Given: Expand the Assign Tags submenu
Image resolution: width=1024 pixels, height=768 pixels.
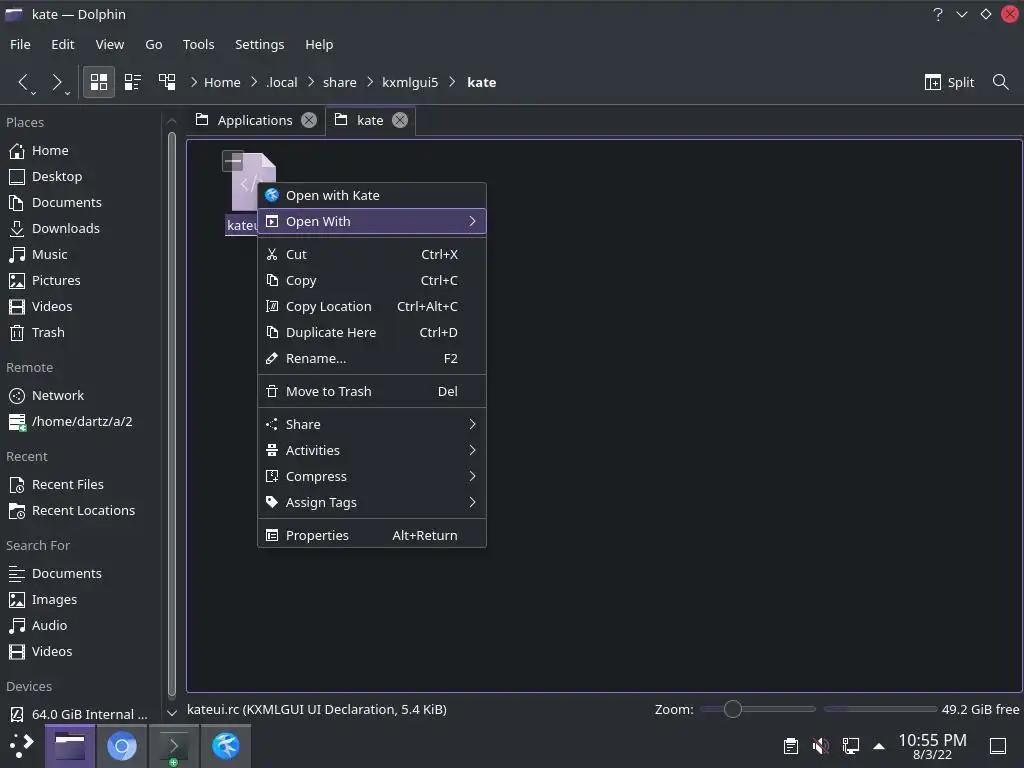Looking at the screenshot, I should click(372, 503).
